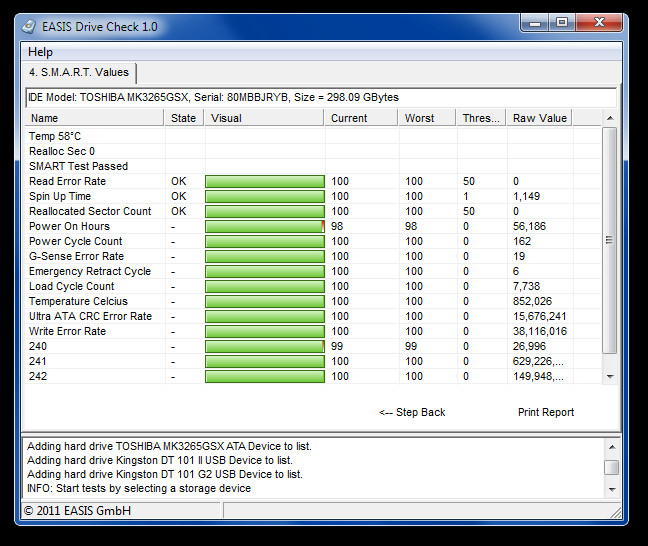Image resolution: width=648 pixels, height=546 pixels.
Task: Click the log panel scrollbar thumb
Action: (x=612, y=468)
